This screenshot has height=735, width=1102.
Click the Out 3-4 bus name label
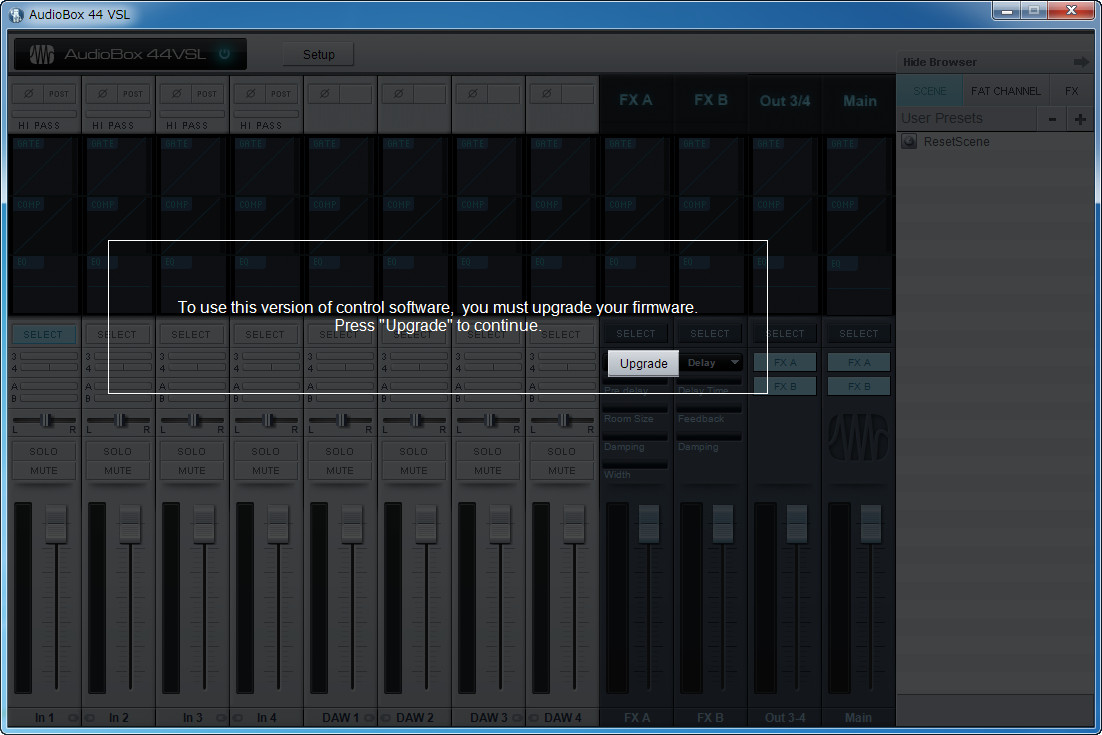point(785,717)
